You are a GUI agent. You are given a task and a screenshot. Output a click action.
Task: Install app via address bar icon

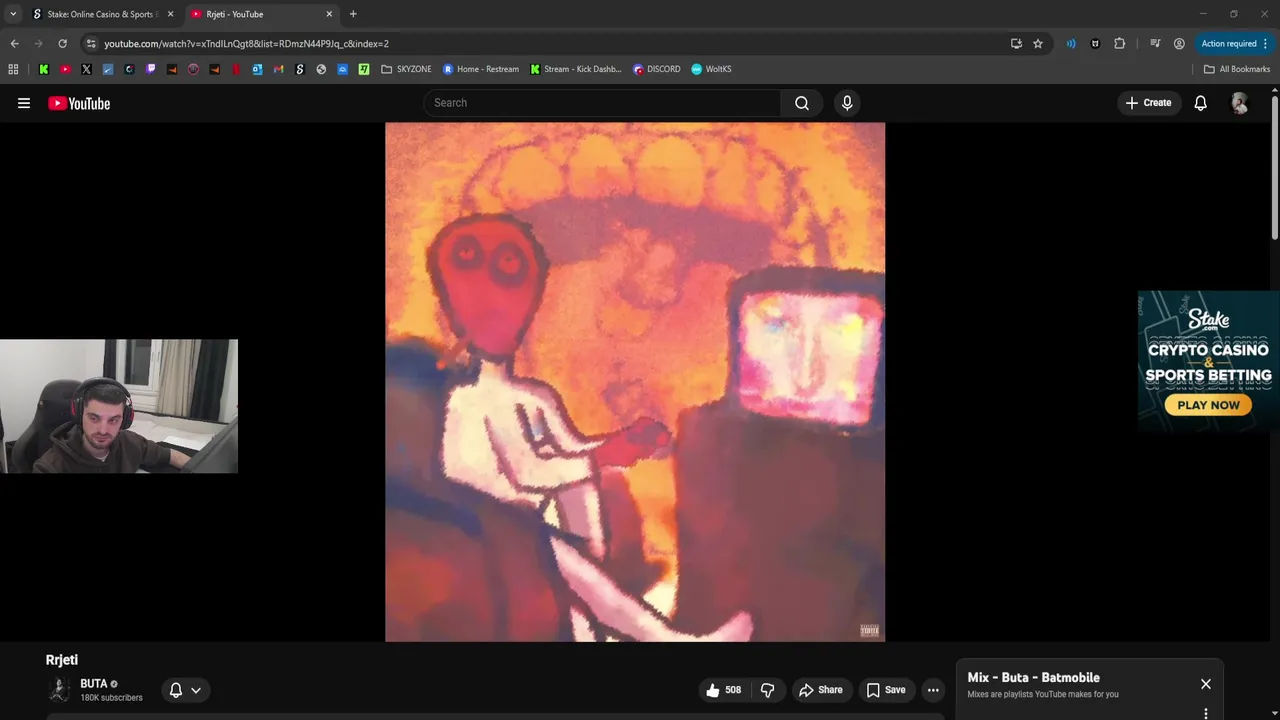tap(1016, 44)
